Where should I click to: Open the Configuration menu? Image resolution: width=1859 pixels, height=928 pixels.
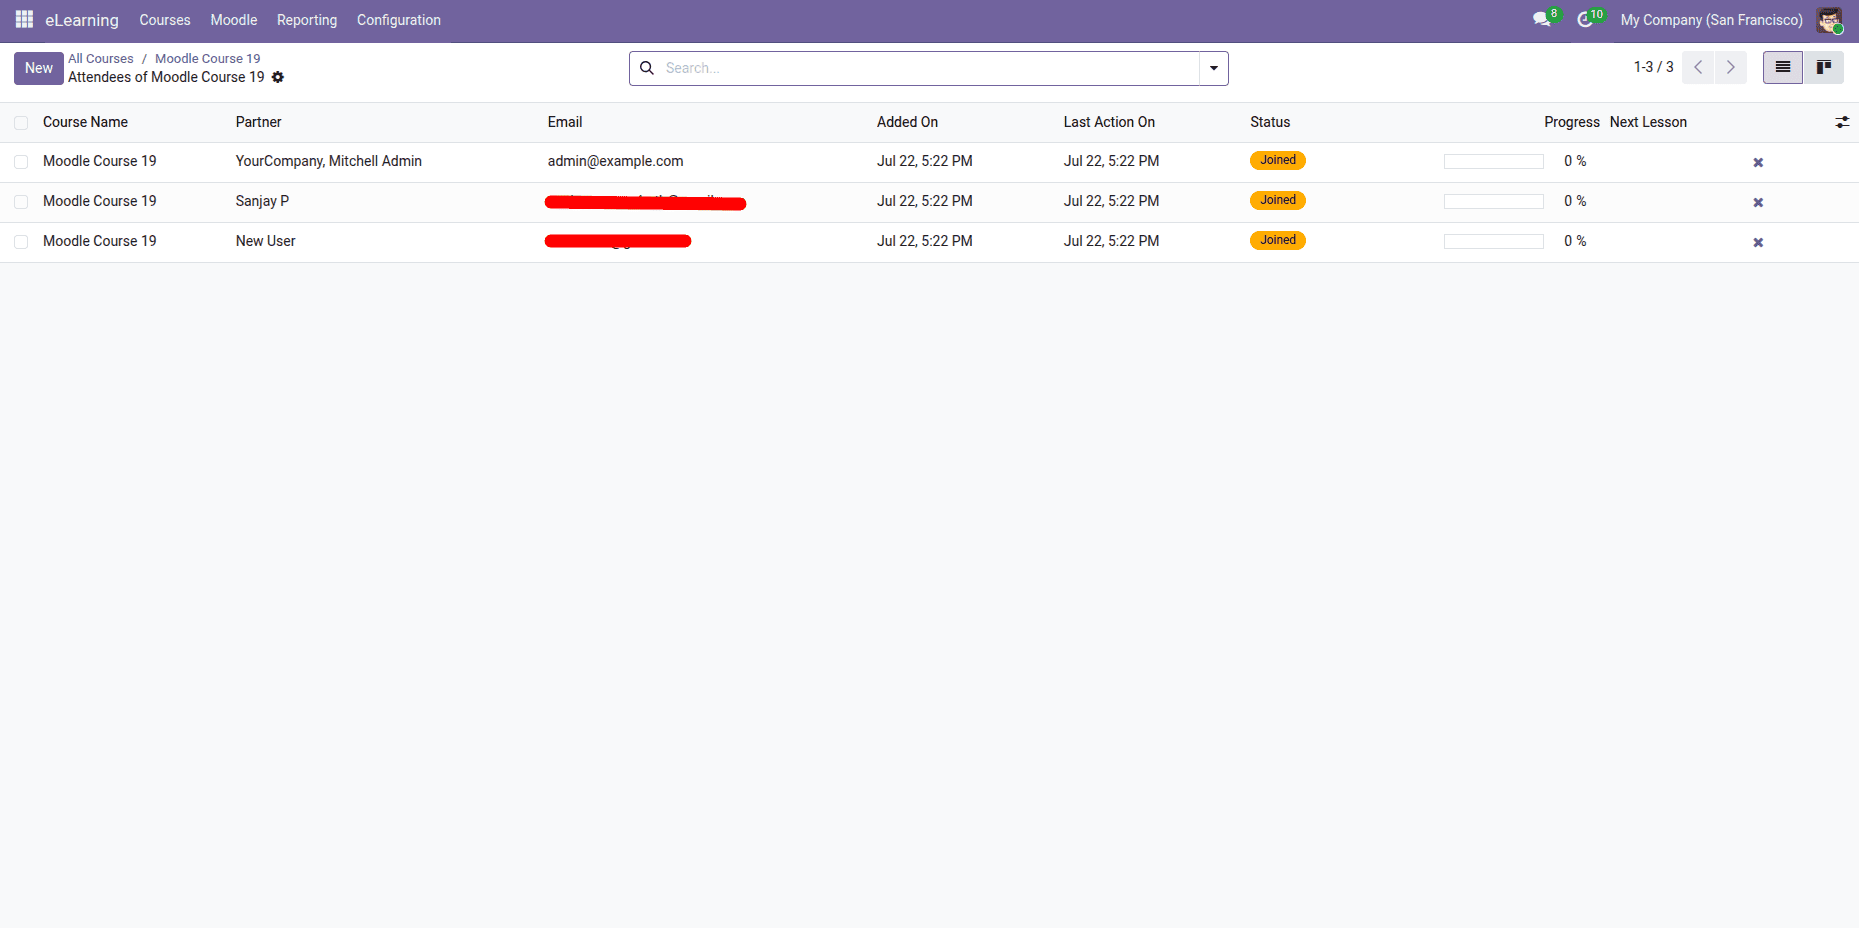[399, 20]
